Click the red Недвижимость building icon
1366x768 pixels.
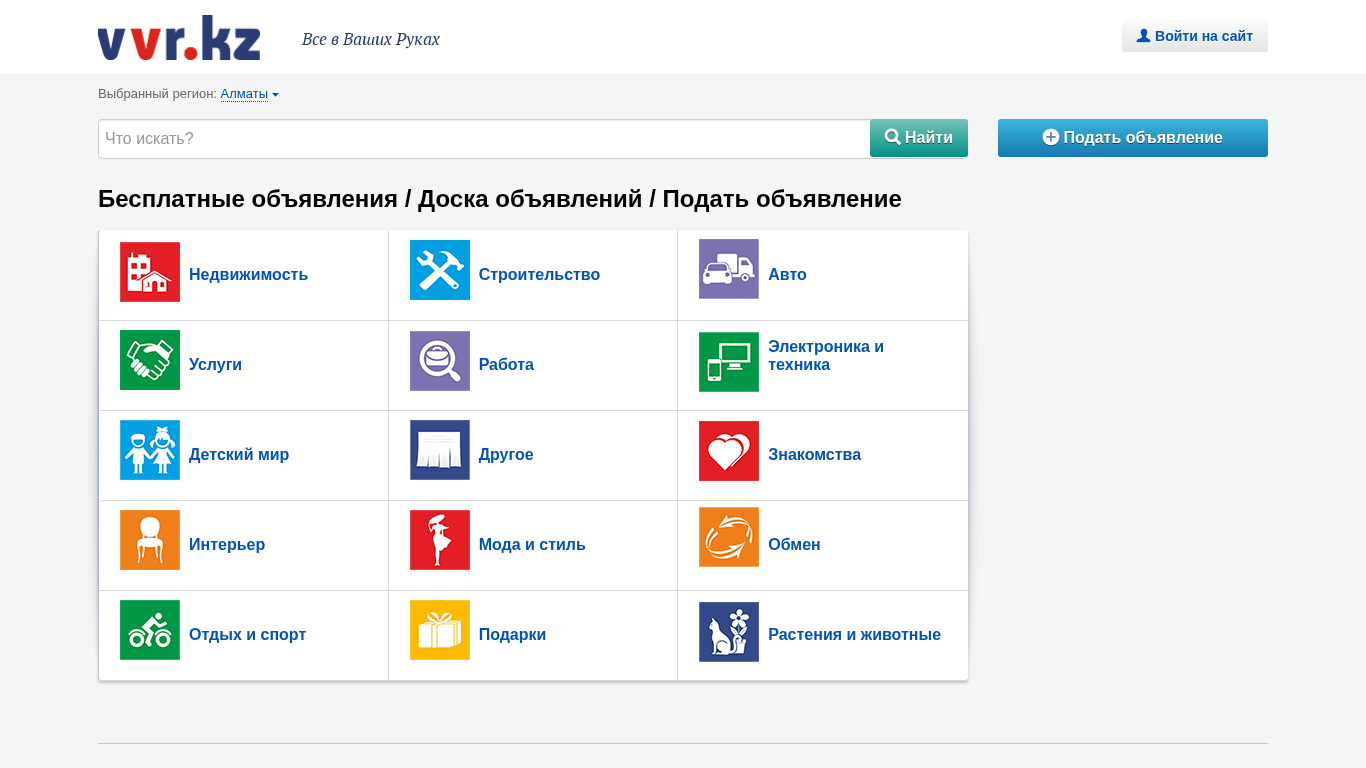coord(150,272)
